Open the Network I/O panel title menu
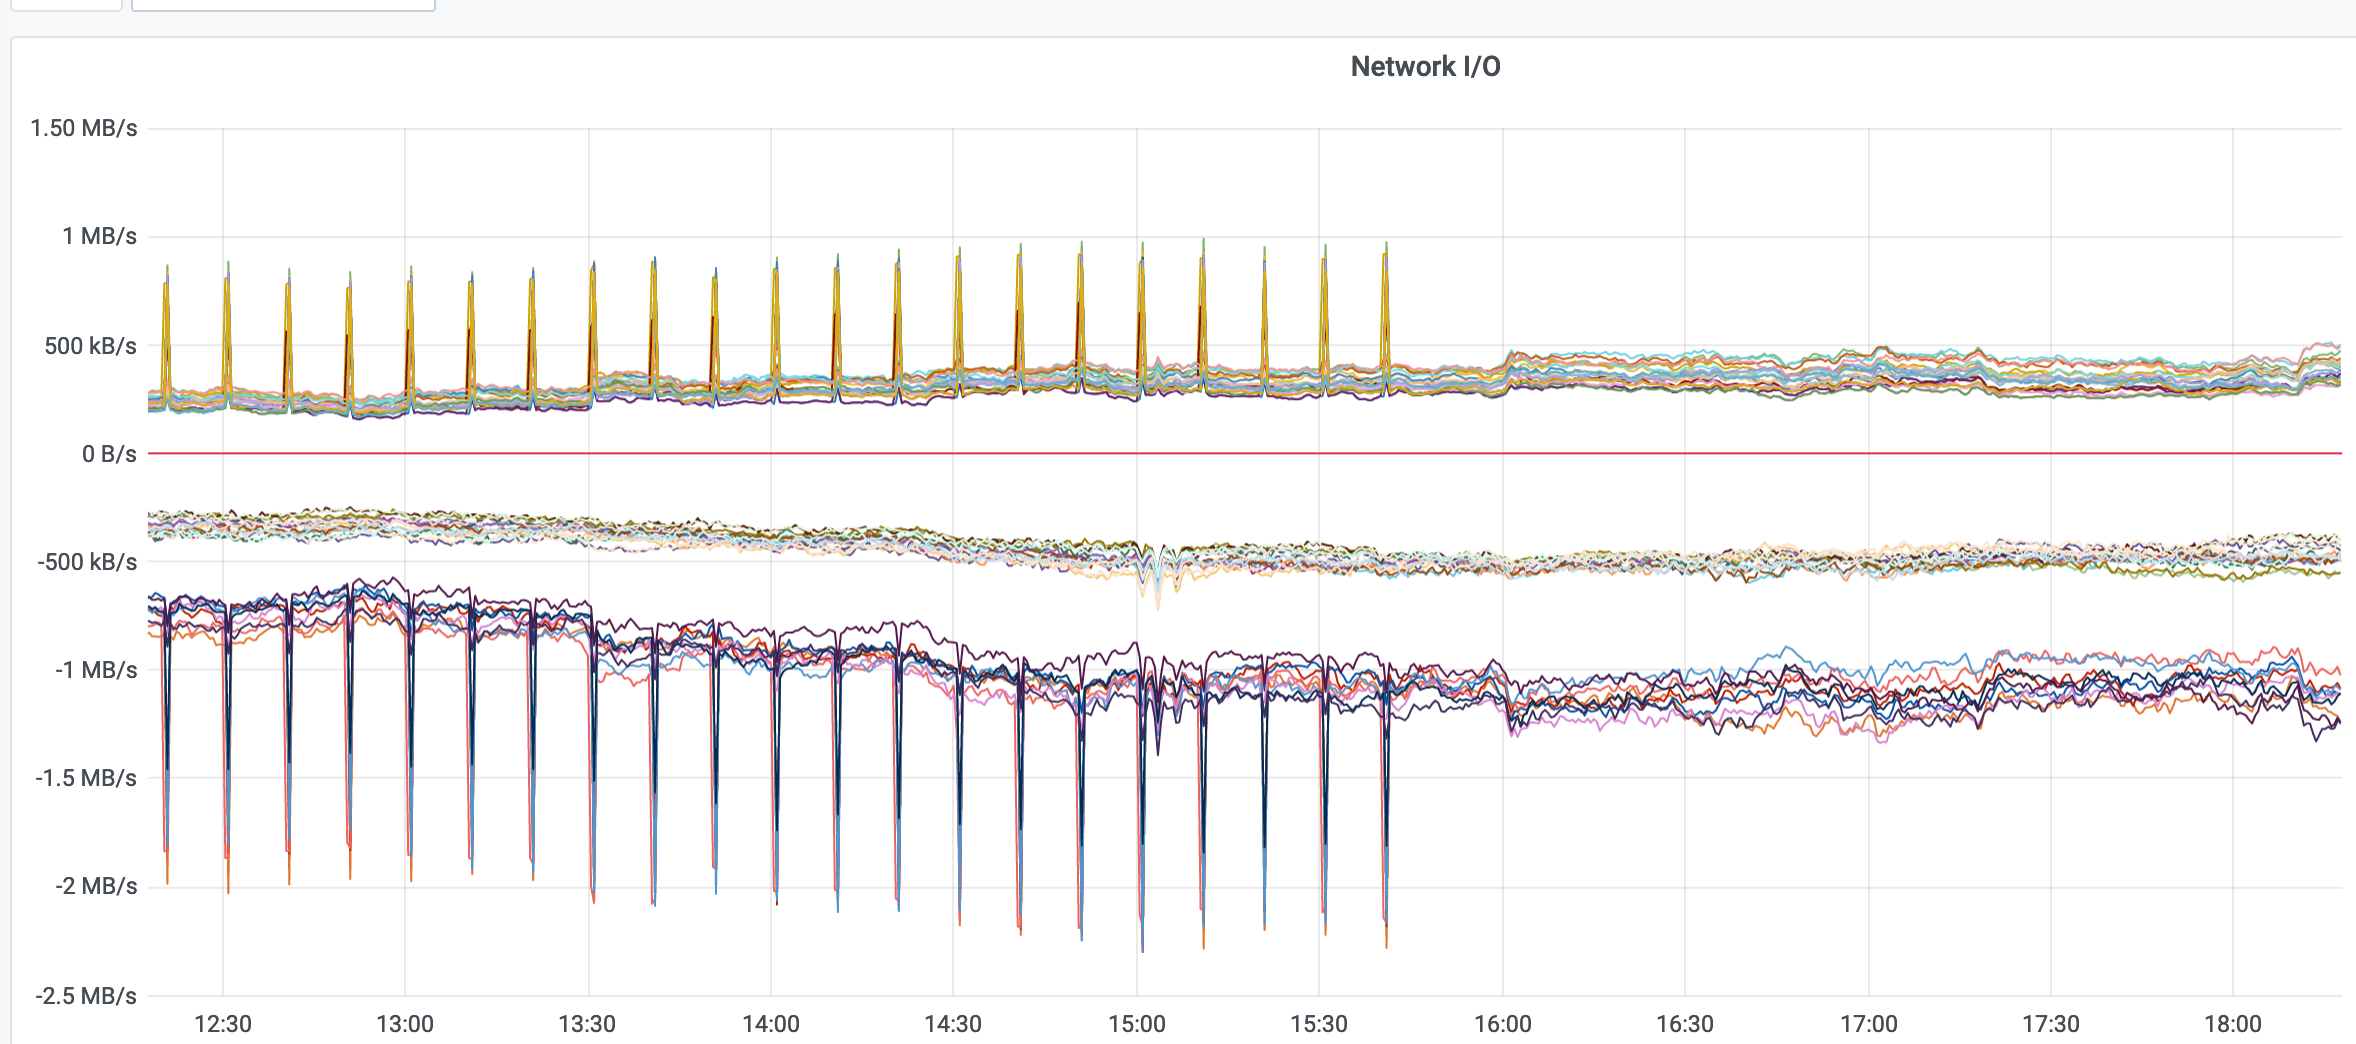2356x1044 pixels. click(1424, 67)
